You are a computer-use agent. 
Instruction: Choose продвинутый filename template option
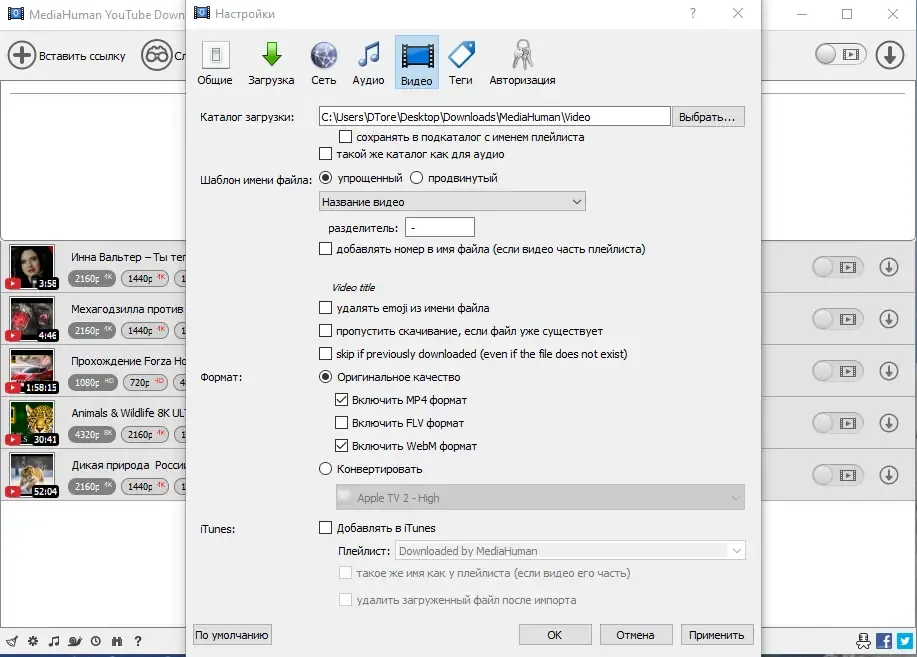[416, 178]
